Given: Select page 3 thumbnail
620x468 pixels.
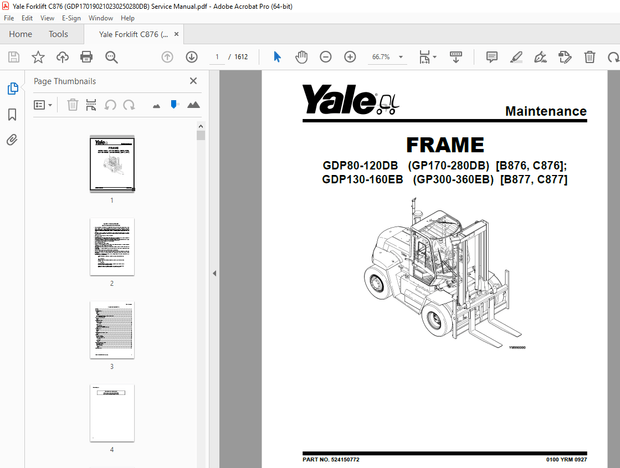Looking at the screenshot, I should pos(112,330).
